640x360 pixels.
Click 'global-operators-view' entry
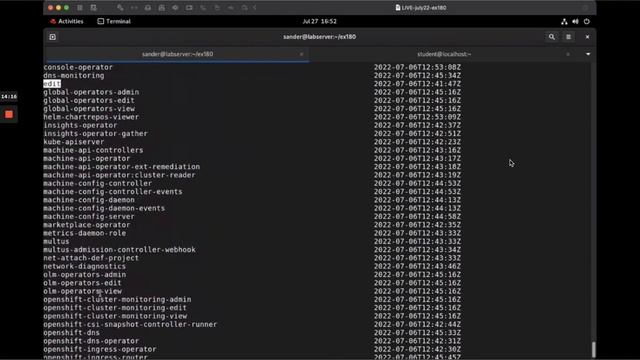89,109
